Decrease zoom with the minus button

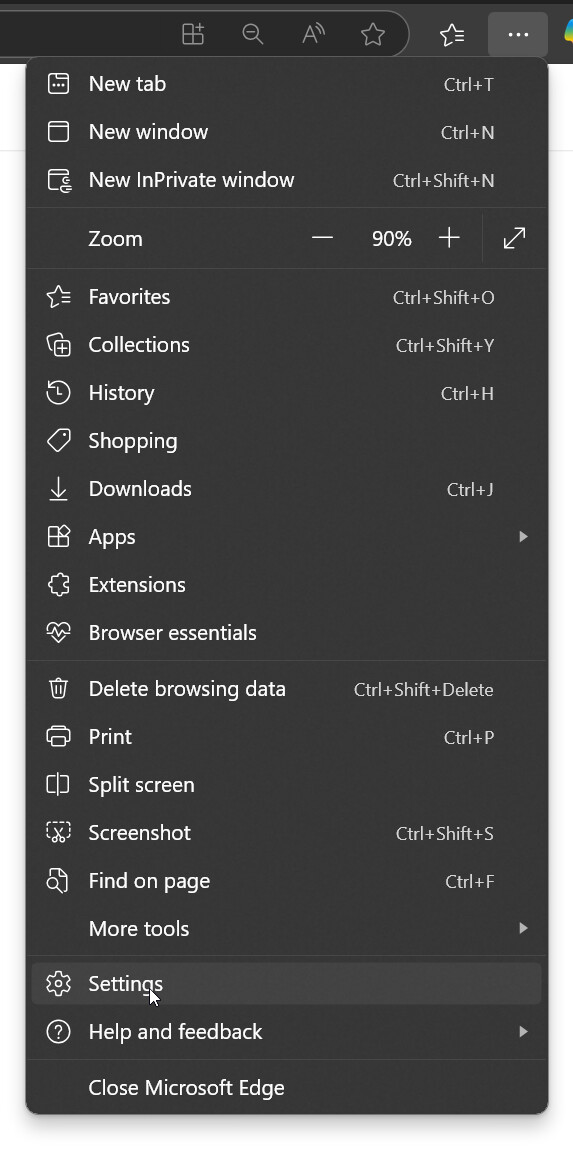(x=322, y=238)
